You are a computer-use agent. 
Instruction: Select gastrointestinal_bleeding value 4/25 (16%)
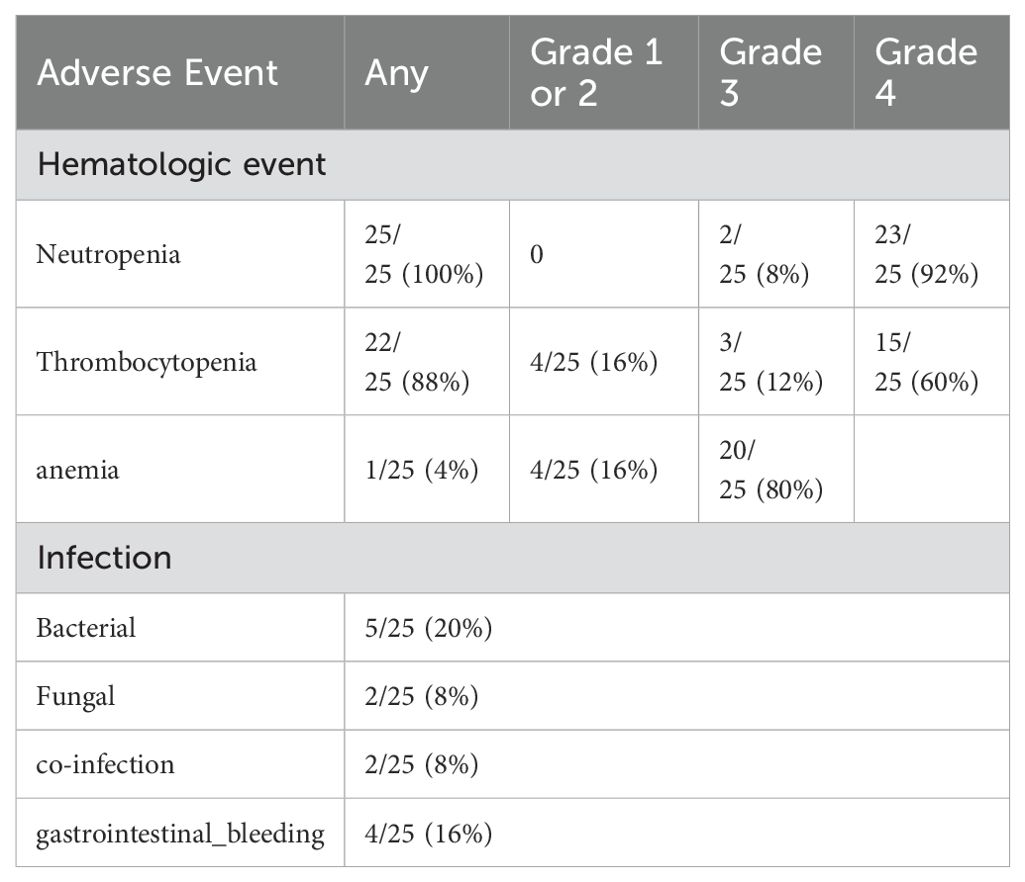(428, 833)
